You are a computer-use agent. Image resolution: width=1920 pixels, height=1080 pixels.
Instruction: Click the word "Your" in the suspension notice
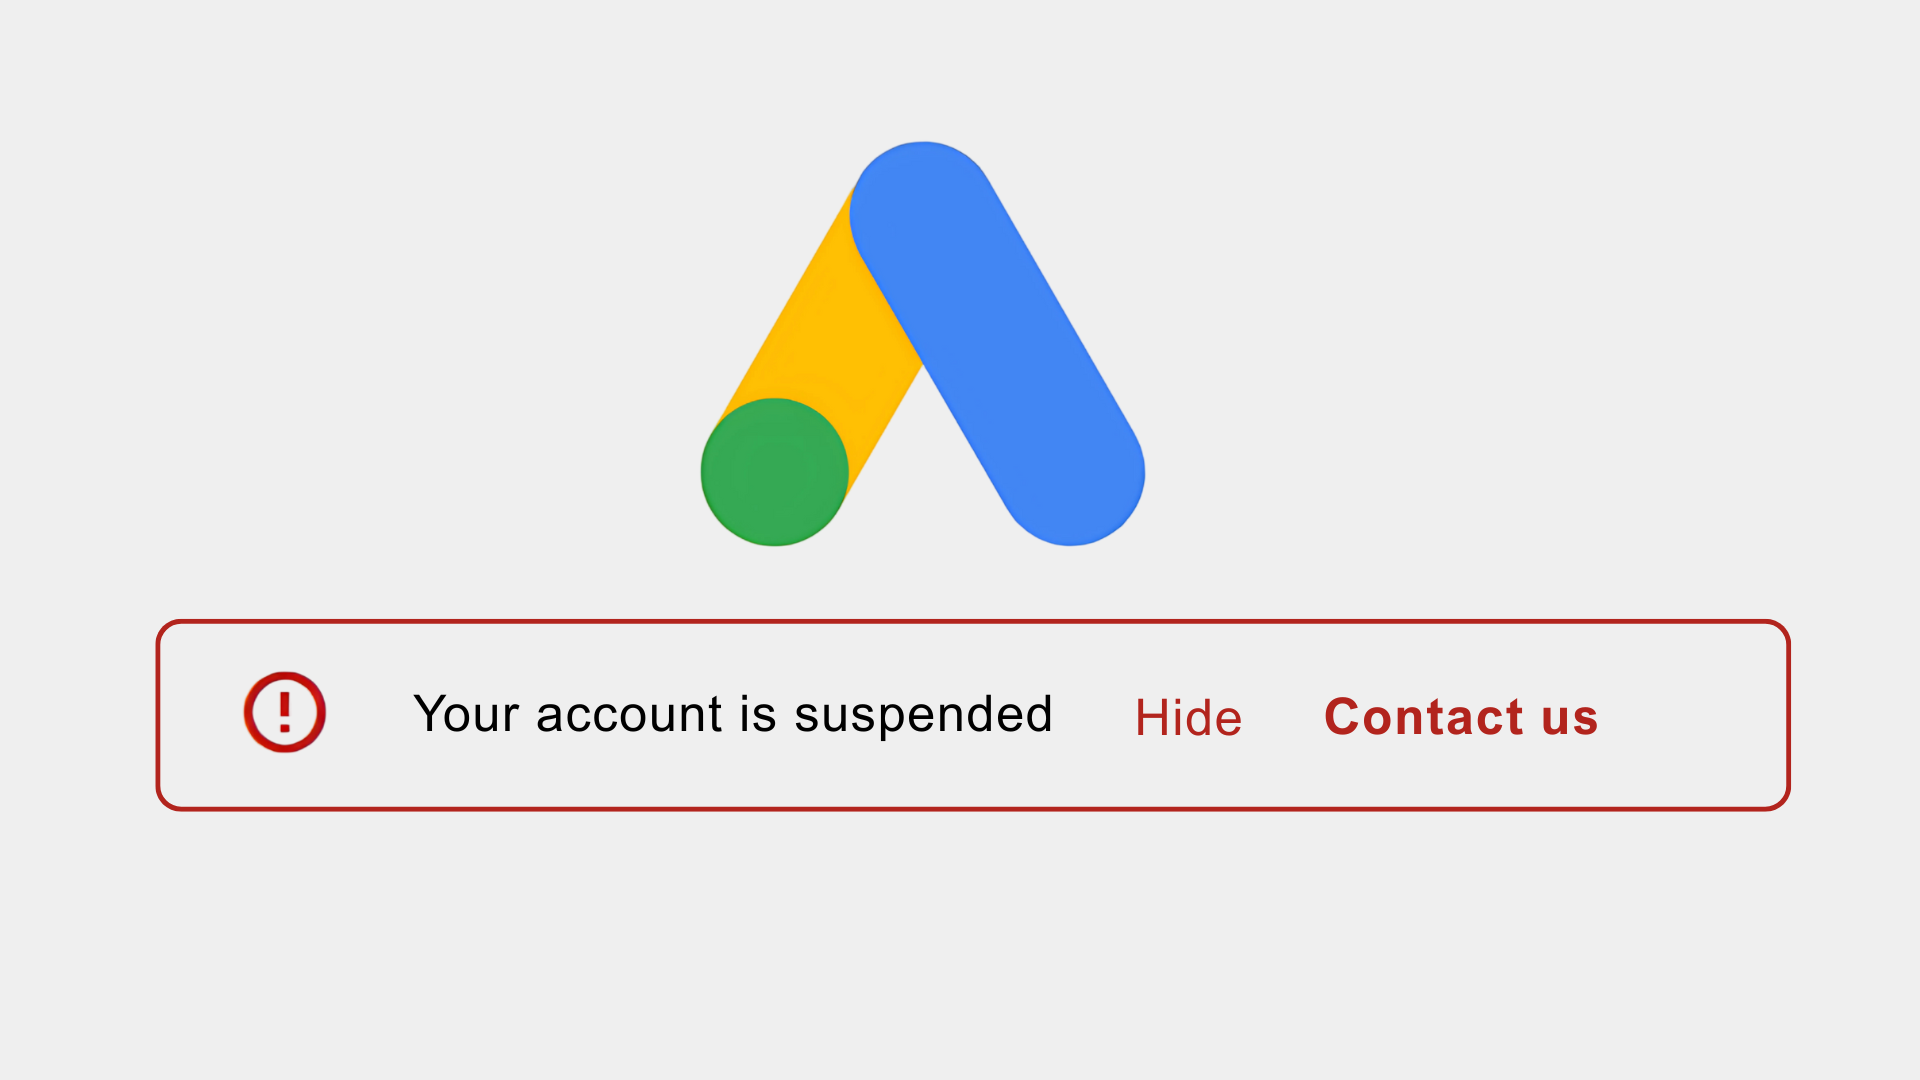pos(466,714)
